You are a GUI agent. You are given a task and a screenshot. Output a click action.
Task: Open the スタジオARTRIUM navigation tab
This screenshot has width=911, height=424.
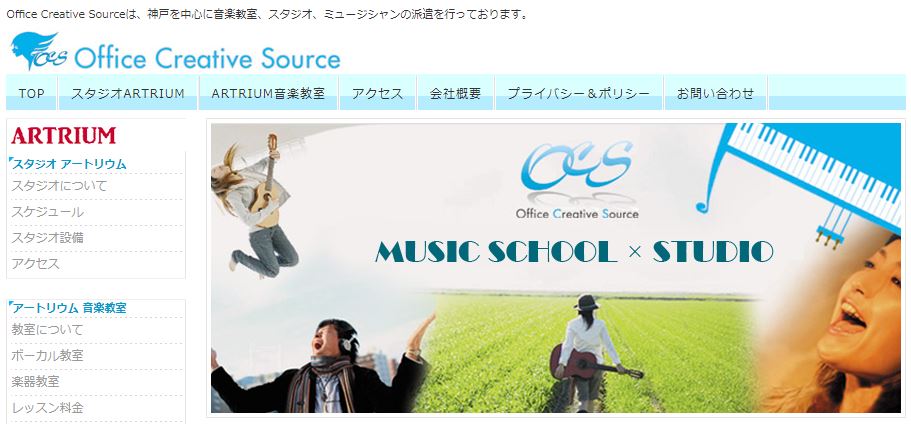(128, 93)
